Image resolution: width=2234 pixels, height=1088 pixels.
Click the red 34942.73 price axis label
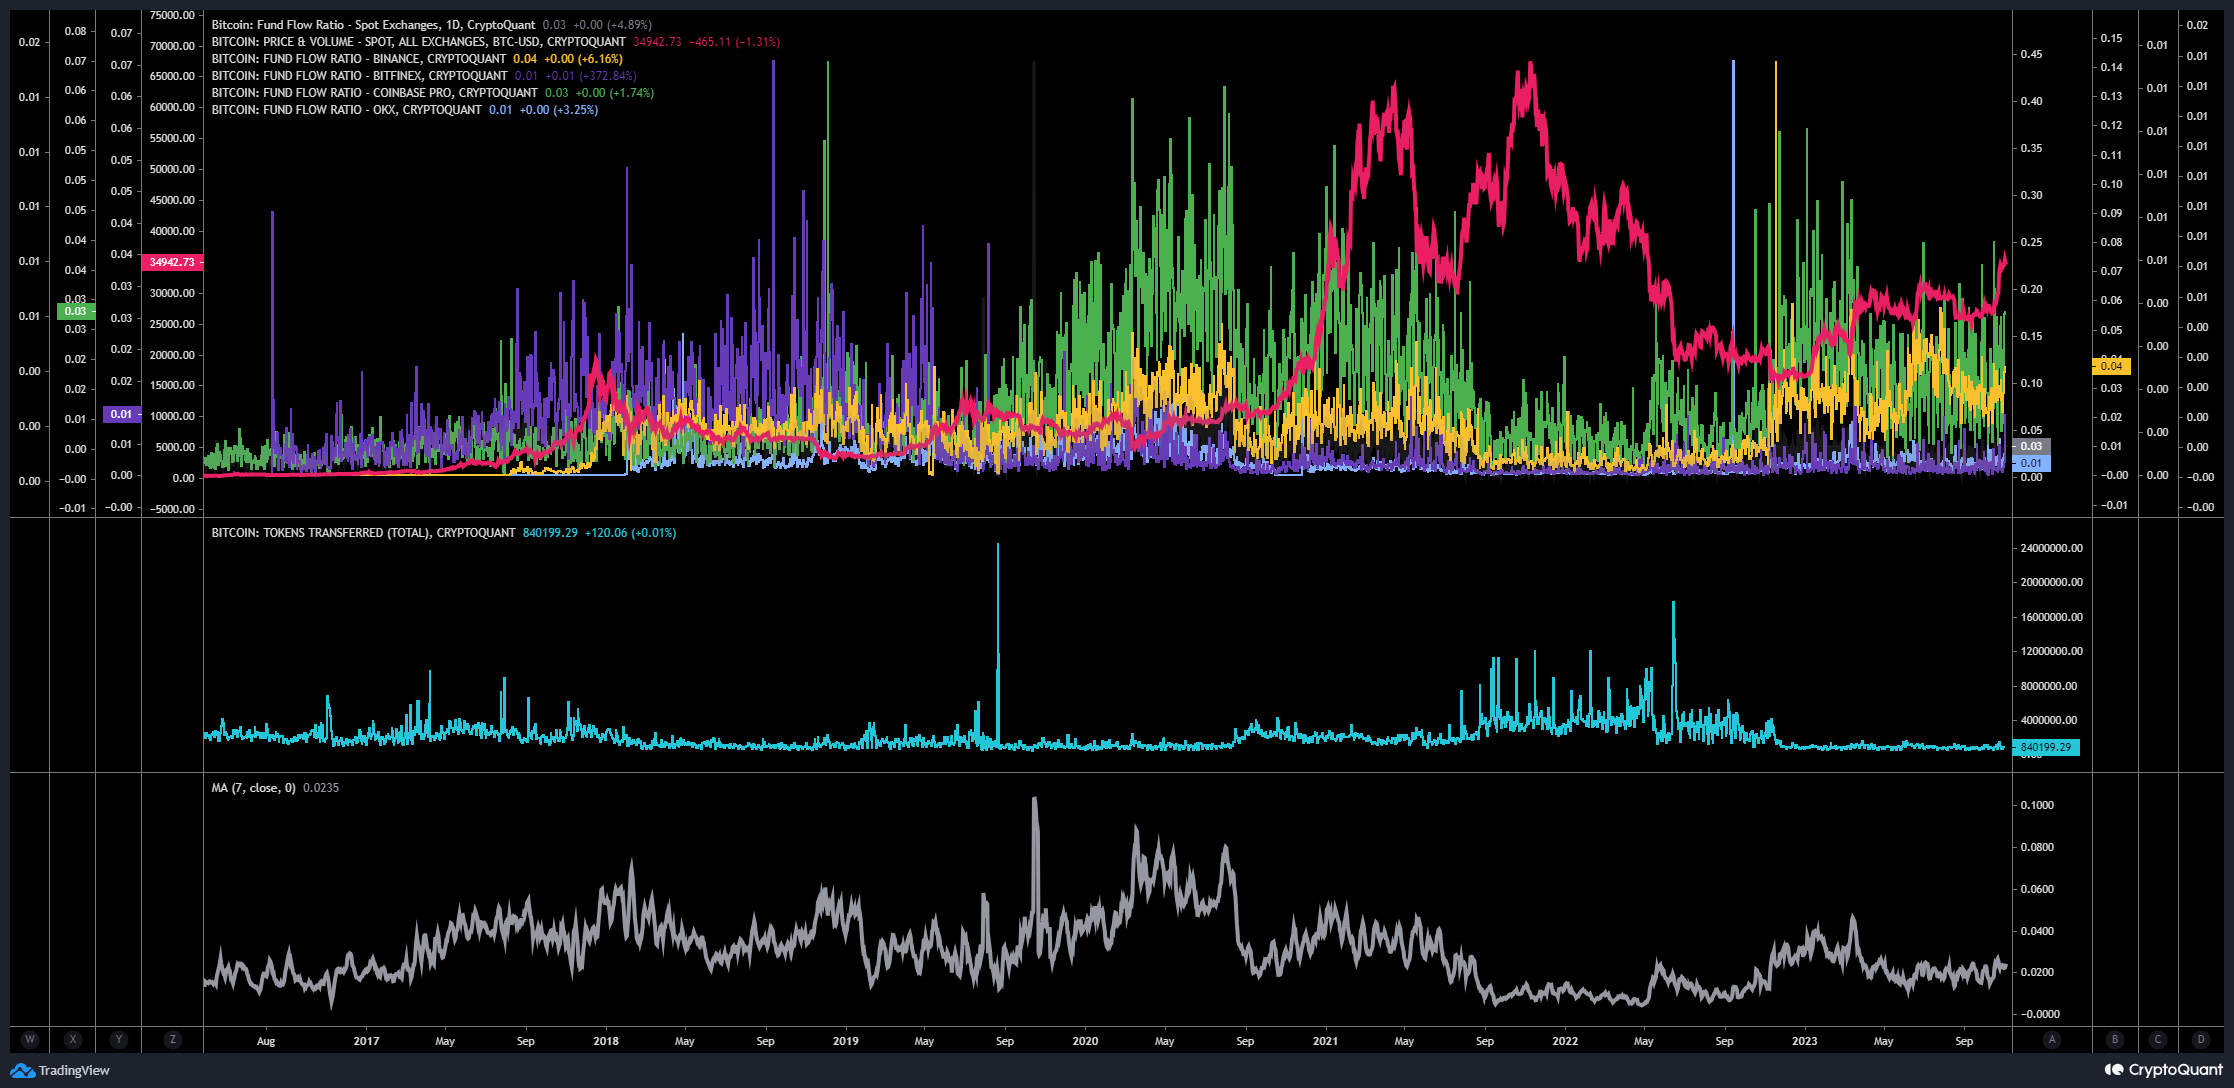pos(175,262)
